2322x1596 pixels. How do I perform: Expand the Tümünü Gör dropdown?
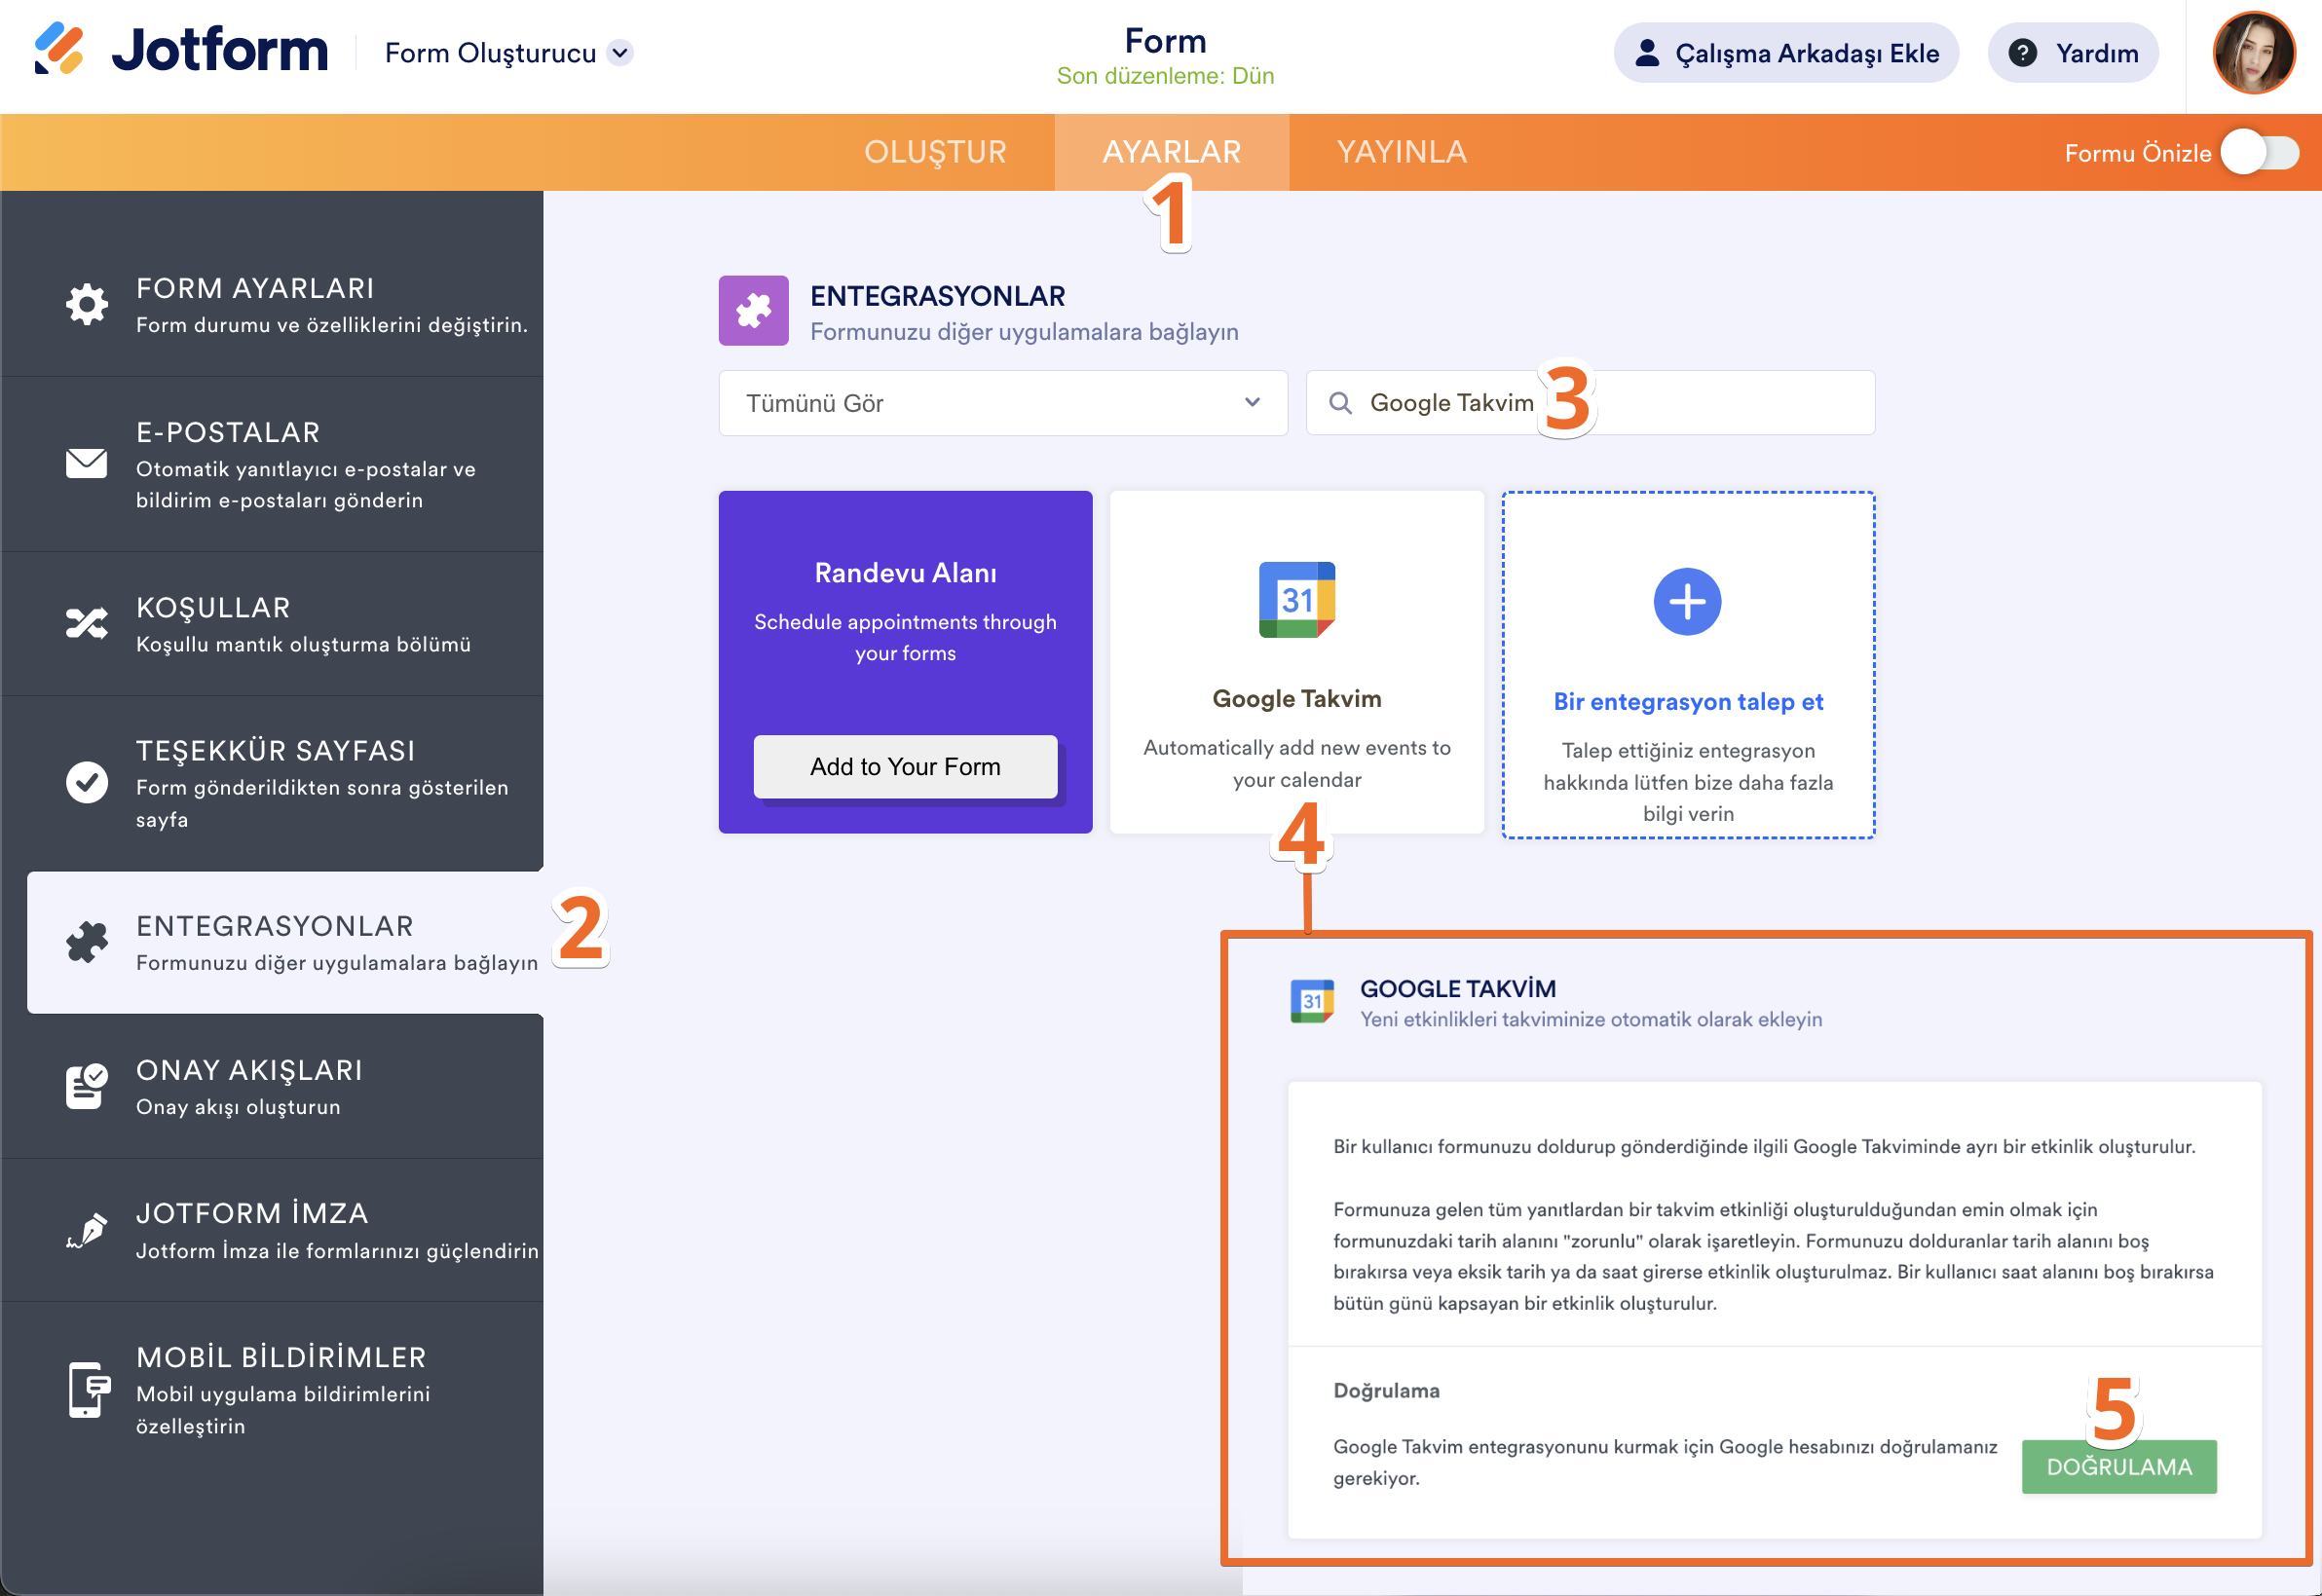click(x=1002, y=403)
